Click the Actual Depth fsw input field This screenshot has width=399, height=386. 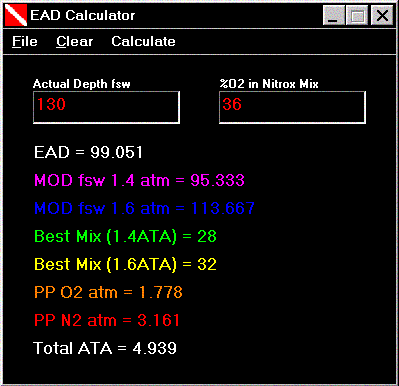pos(106,107)
